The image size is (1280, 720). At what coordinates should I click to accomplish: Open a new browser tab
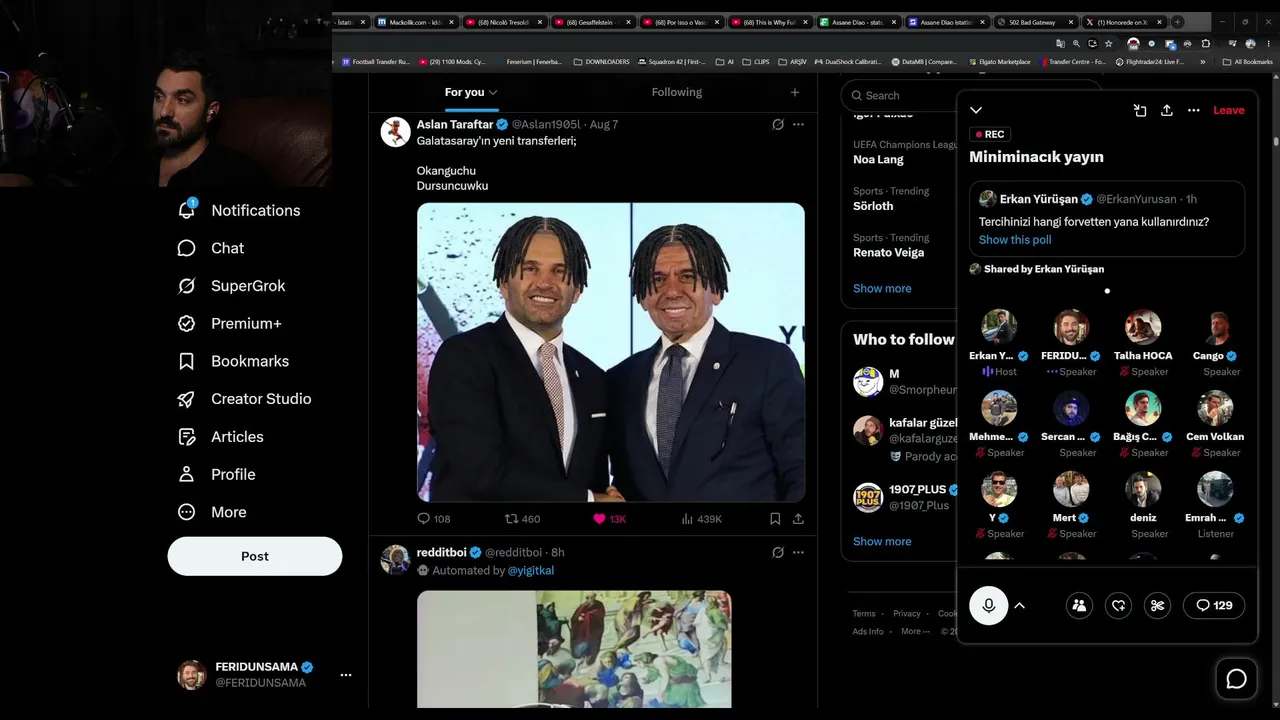(1177, 22)
